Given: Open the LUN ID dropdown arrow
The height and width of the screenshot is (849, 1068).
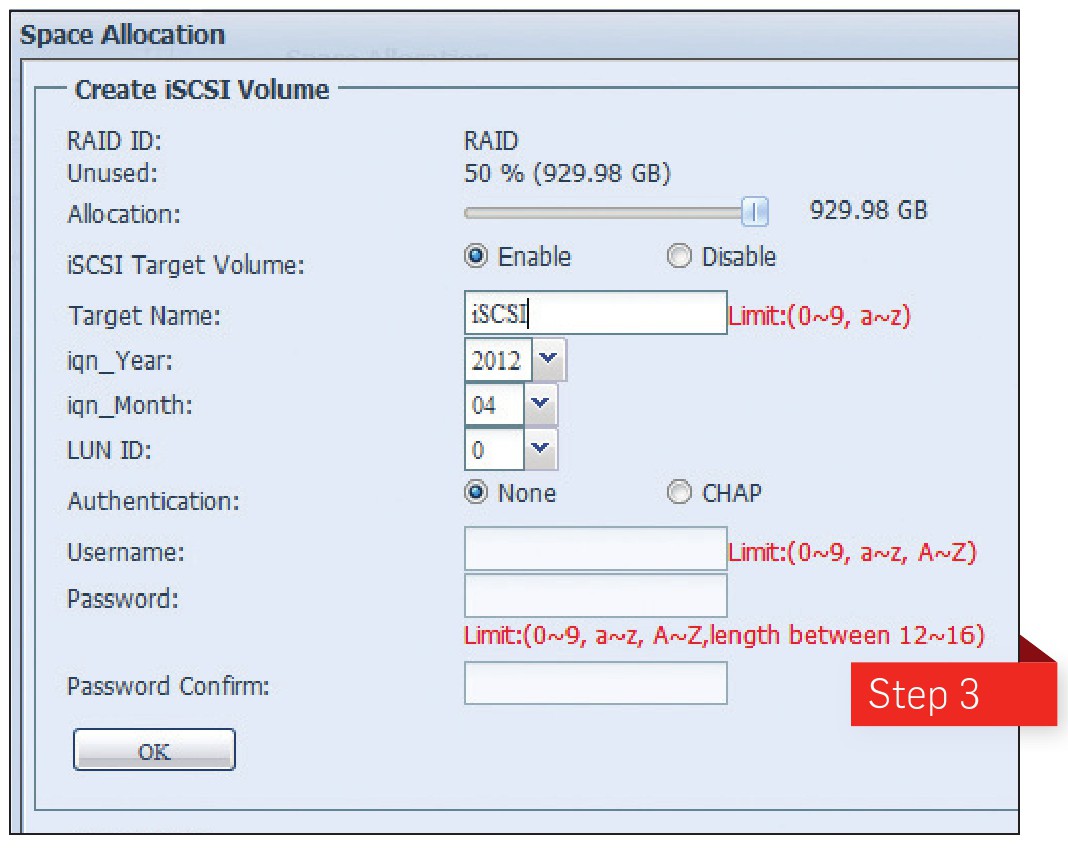Looking at the screenshot, I should coord(540,450).
